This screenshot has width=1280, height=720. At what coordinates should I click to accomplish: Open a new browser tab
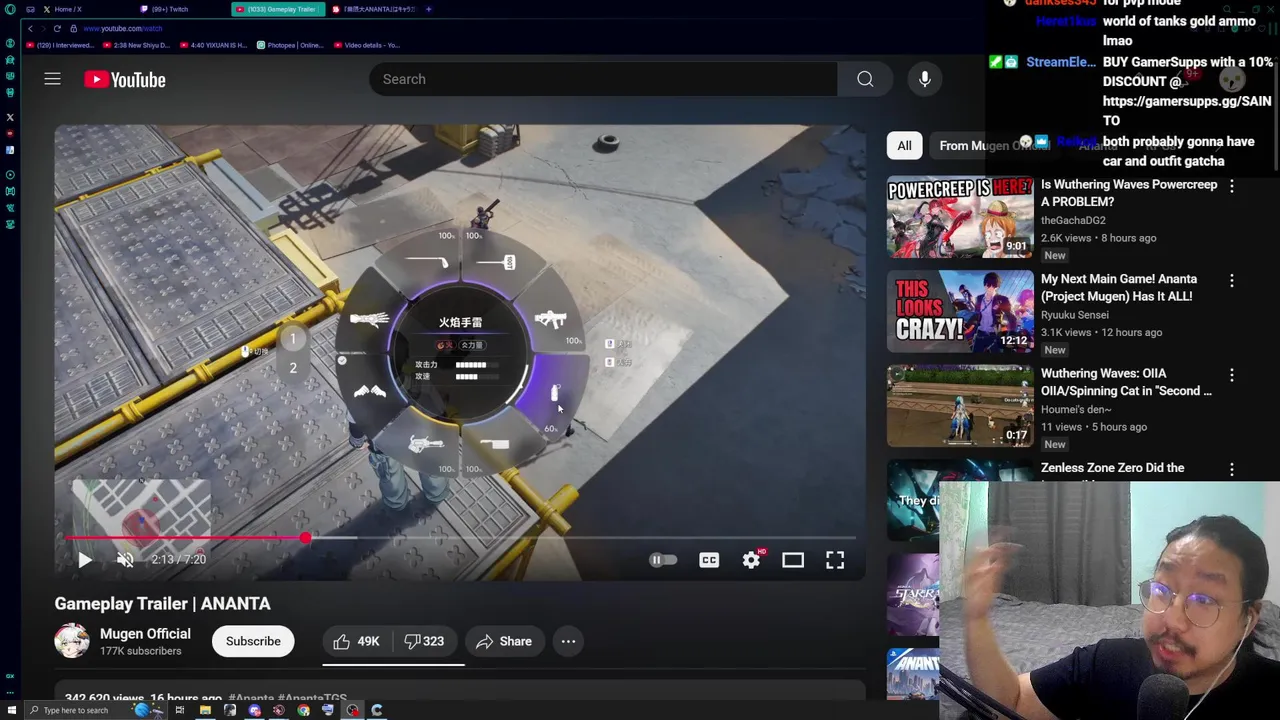(x=429, y=9)
